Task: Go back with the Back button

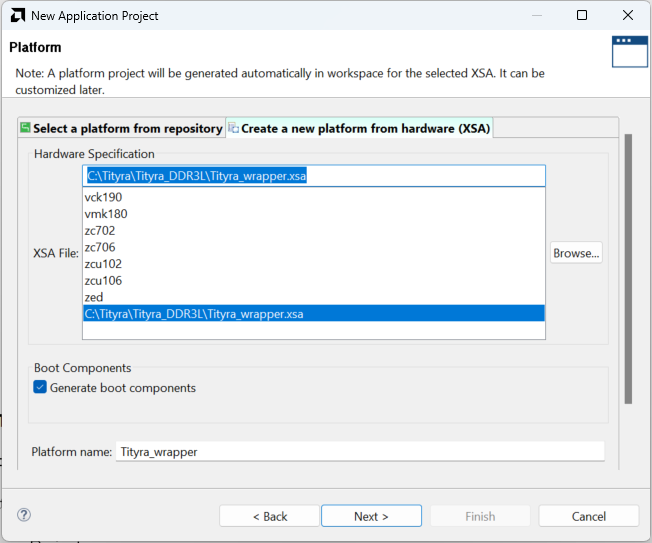Action: pyautogui.click(x=269, y=516)
